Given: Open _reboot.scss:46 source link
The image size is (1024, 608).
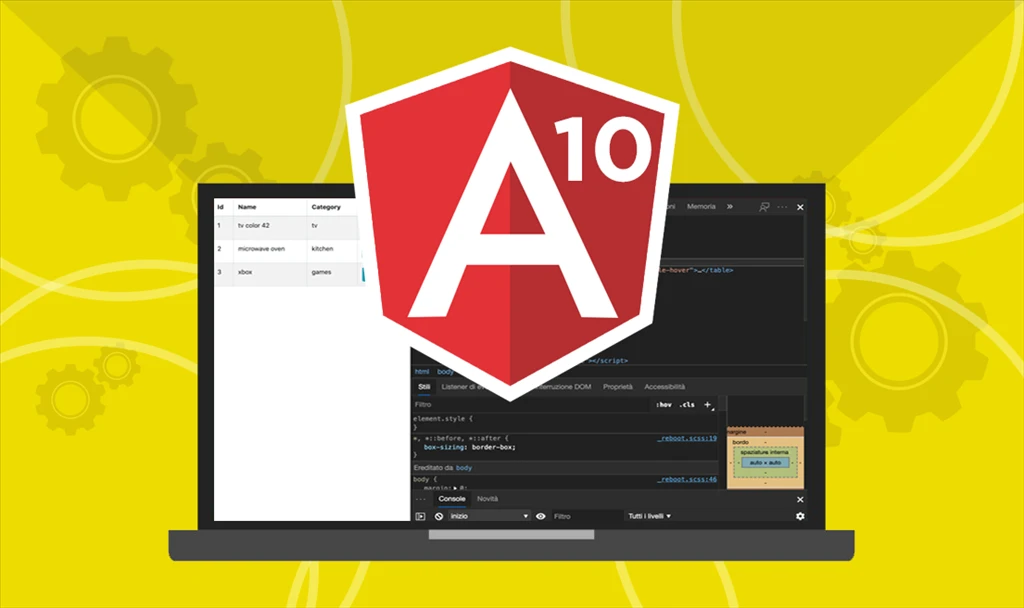Looking at the screenshot, I should click(687, 479).
